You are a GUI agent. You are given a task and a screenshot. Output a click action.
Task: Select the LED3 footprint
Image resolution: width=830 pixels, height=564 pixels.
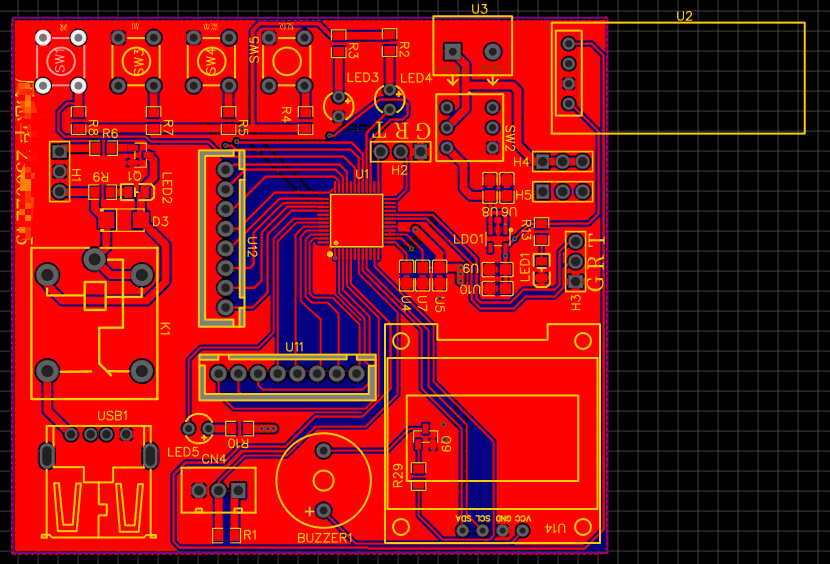338,105
